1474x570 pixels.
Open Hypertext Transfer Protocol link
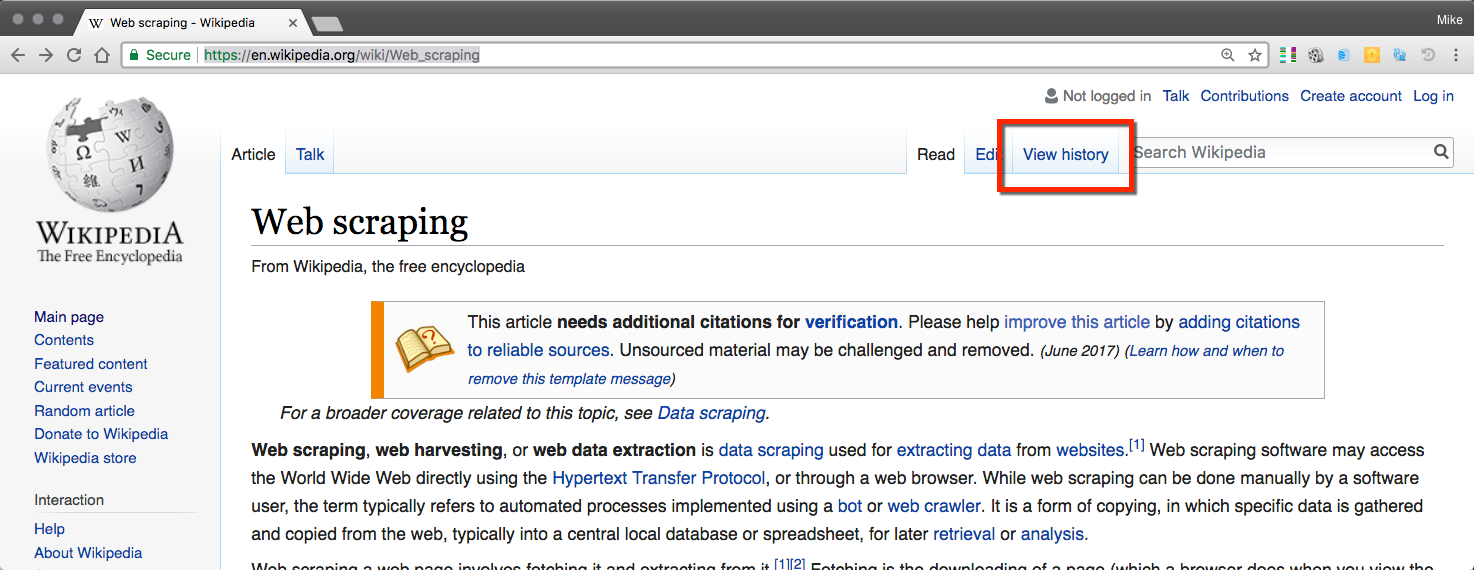(x=659, y=478)
